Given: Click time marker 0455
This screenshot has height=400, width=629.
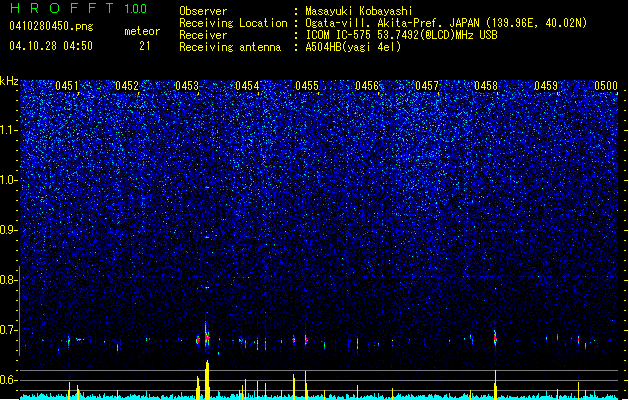Looking at the screenshot, I should coord(307,86).
